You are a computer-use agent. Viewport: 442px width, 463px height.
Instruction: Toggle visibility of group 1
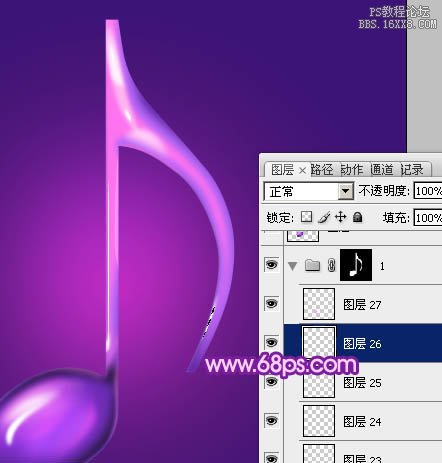pos(272,265)
